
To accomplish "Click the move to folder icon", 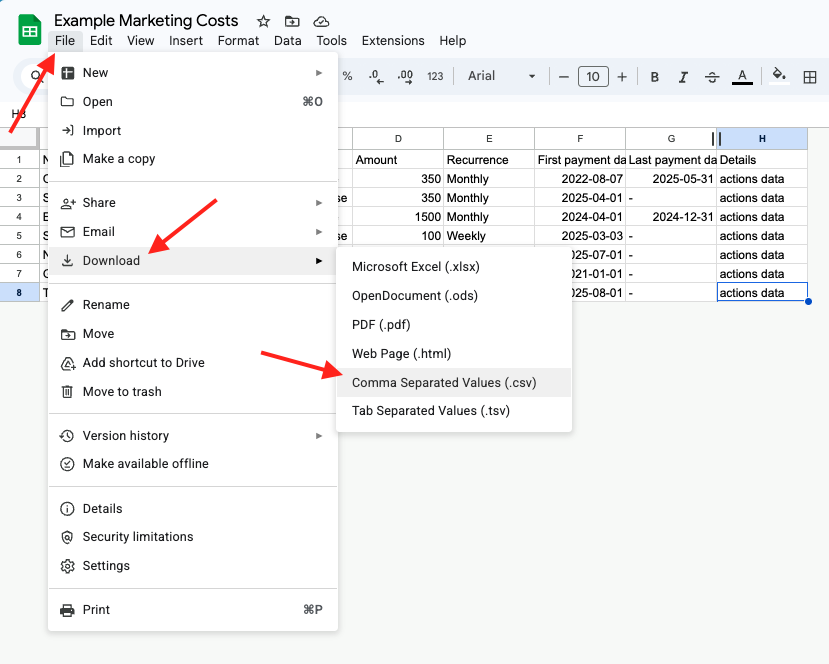I will coord(292,21).
